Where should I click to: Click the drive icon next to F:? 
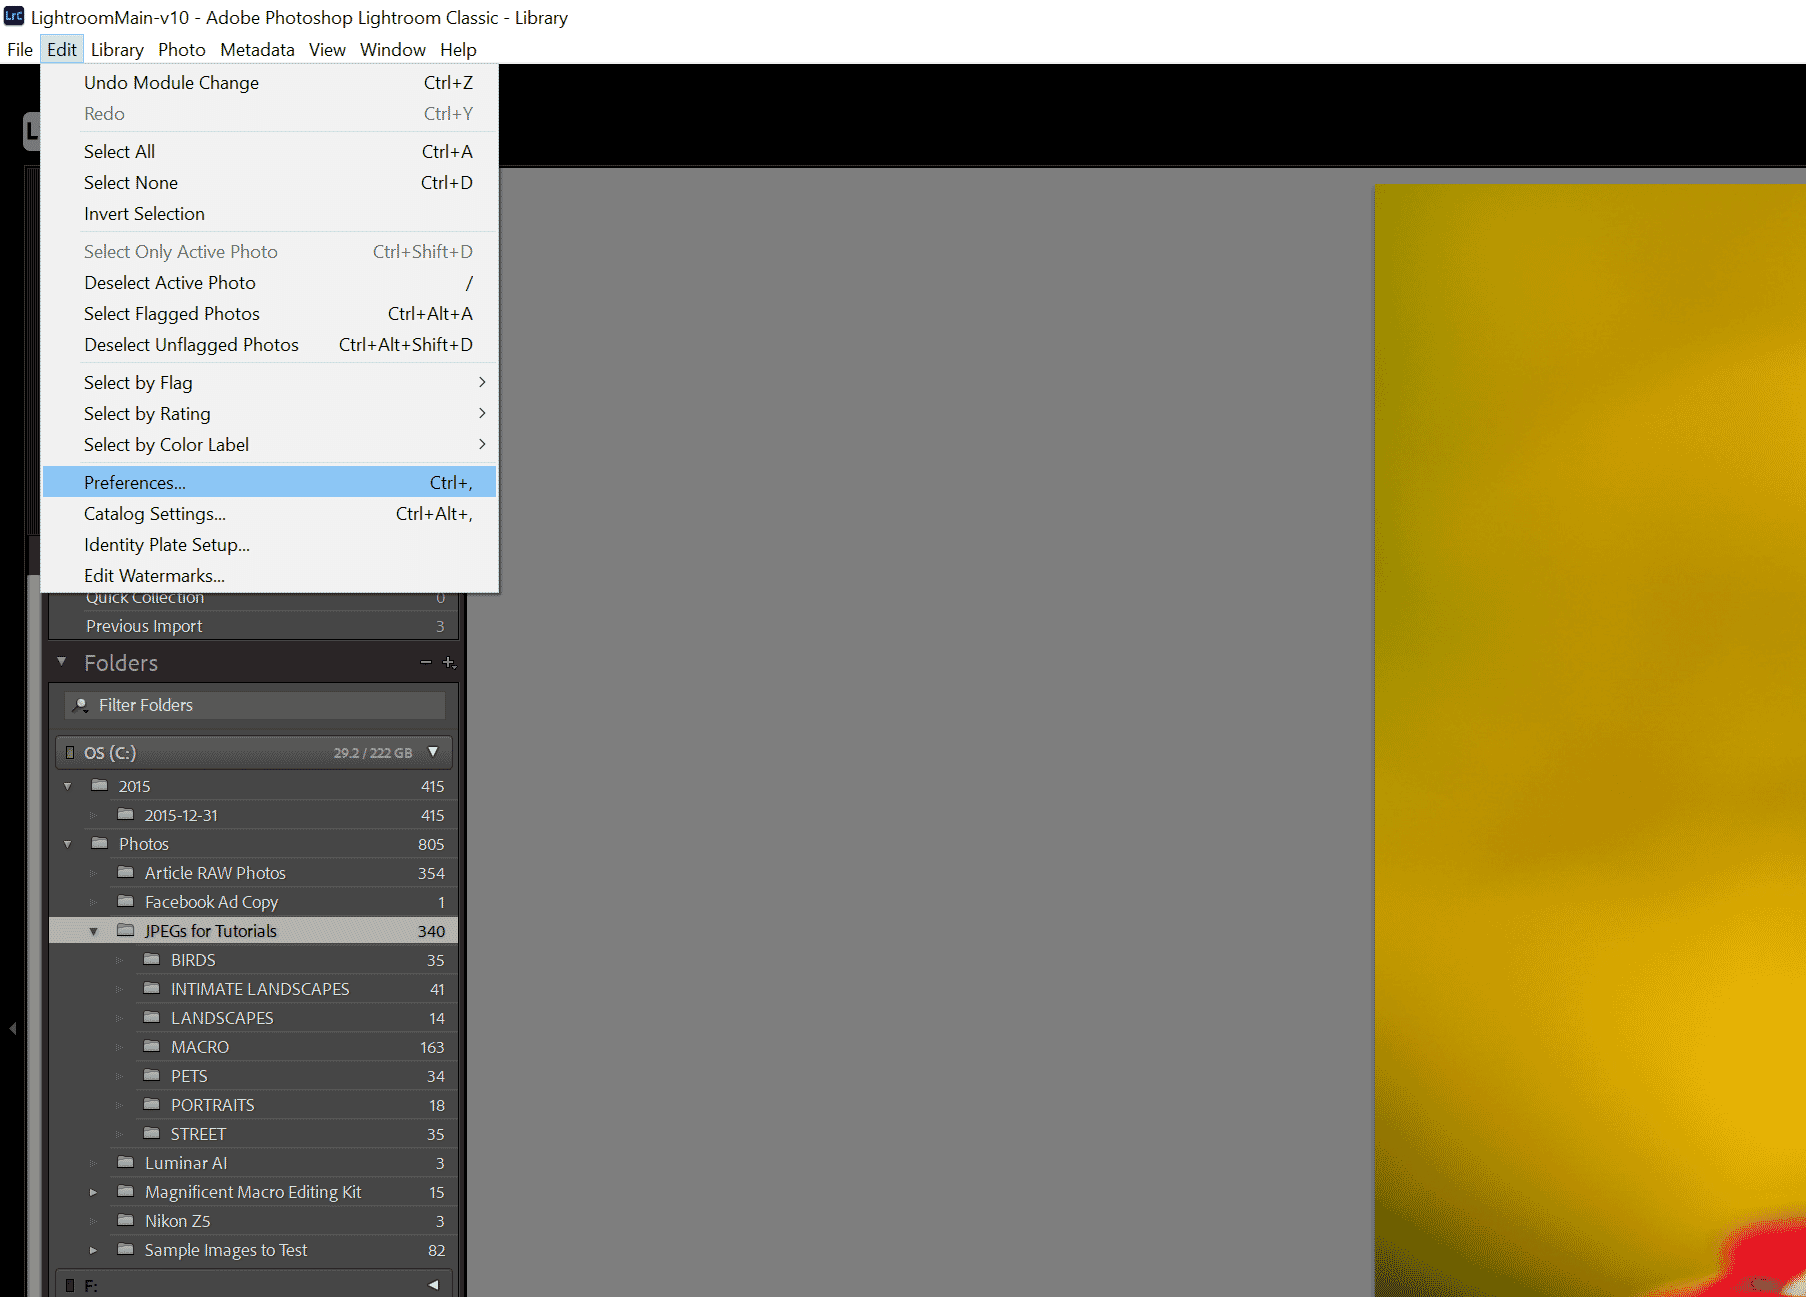pyautogui.click(x=69, y=1284)
